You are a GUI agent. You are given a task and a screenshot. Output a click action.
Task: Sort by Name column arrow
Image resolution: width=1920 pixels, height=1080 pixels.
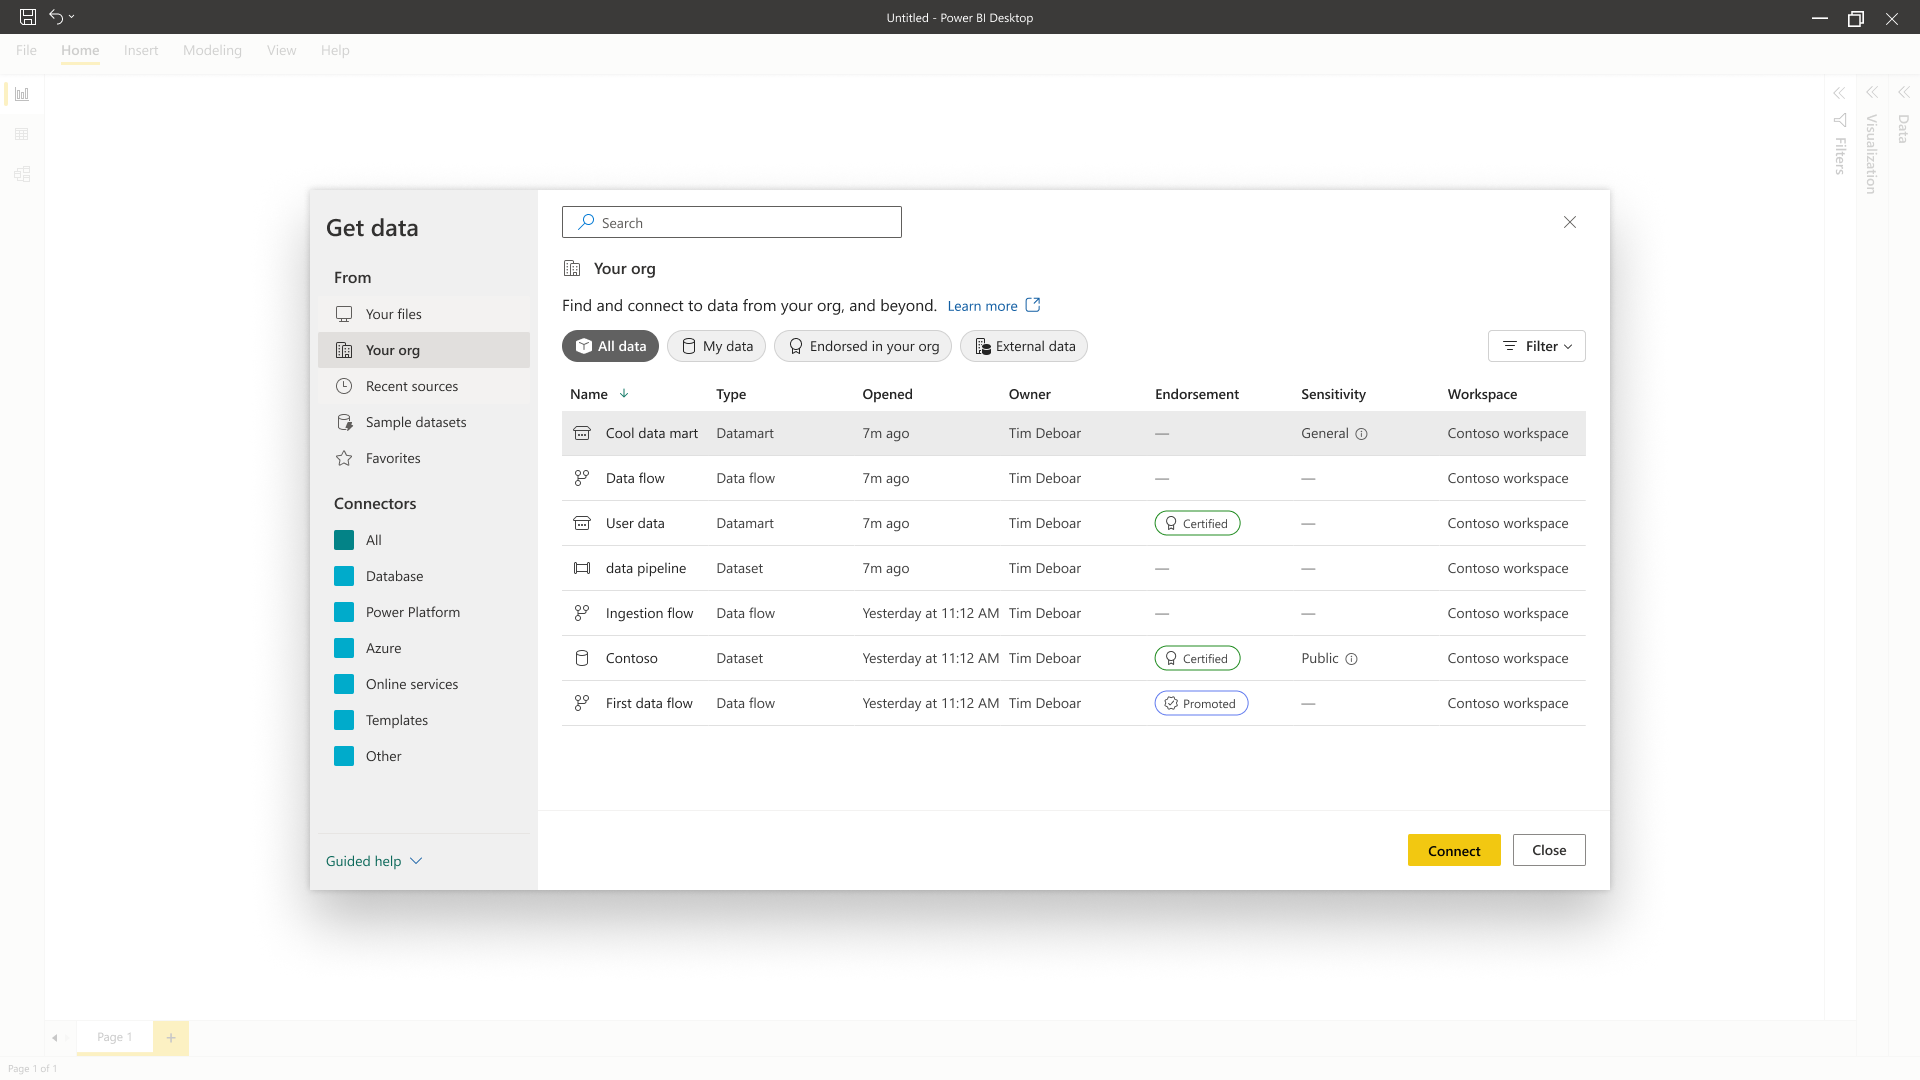624,394
